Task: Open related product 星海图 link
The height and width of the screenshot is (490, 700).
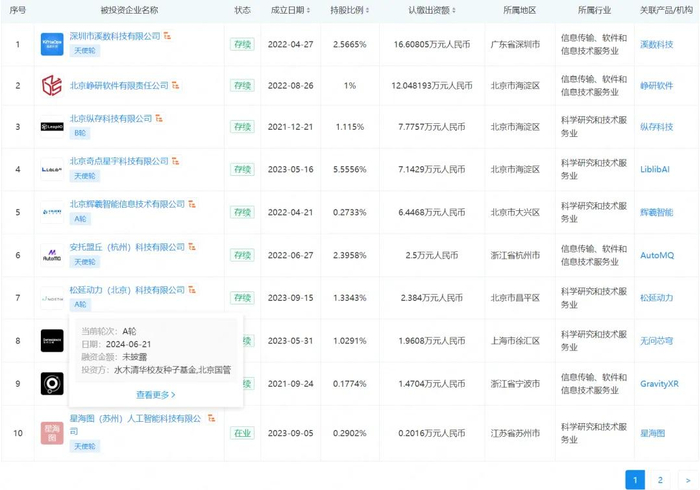Action: pyautogui.click(x=653, y=433)
